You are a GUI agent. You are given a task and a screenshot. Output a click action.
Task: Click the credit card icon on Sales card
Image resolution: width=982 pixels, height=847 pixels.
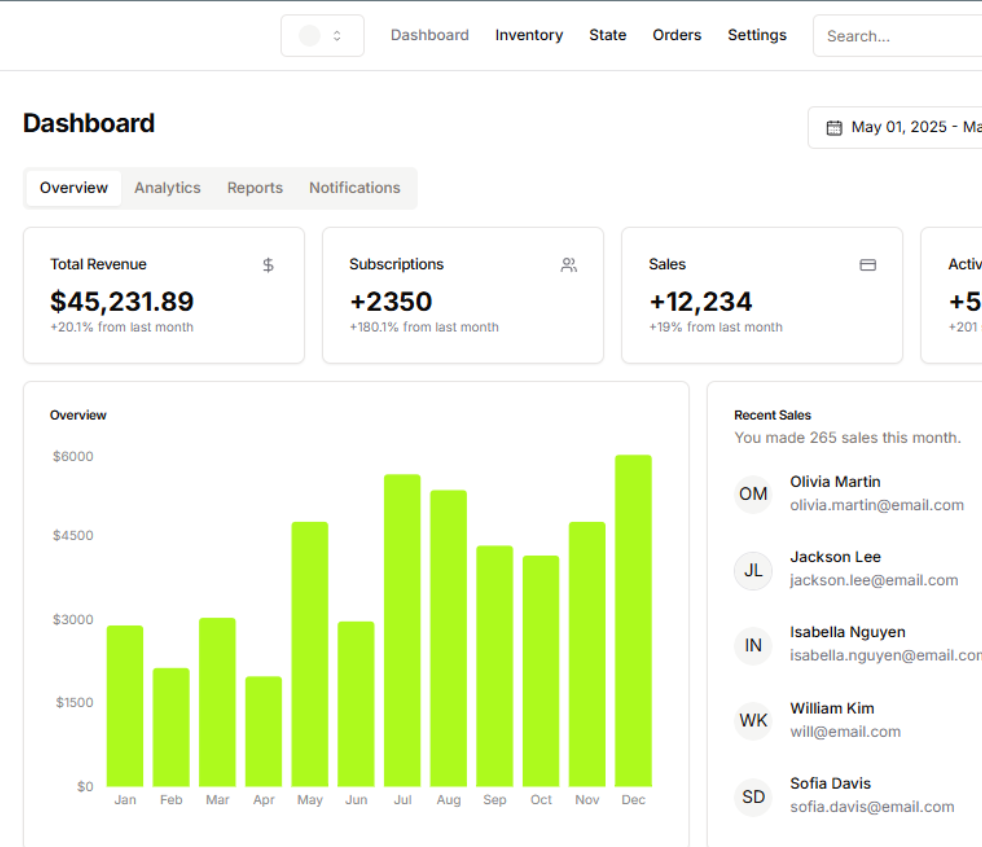[868, 265]
